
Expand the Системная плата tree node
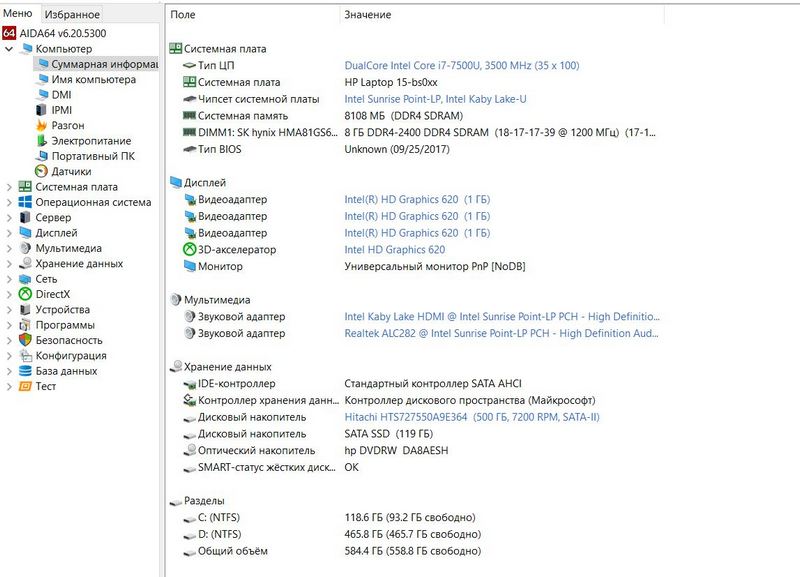point(10,187)
